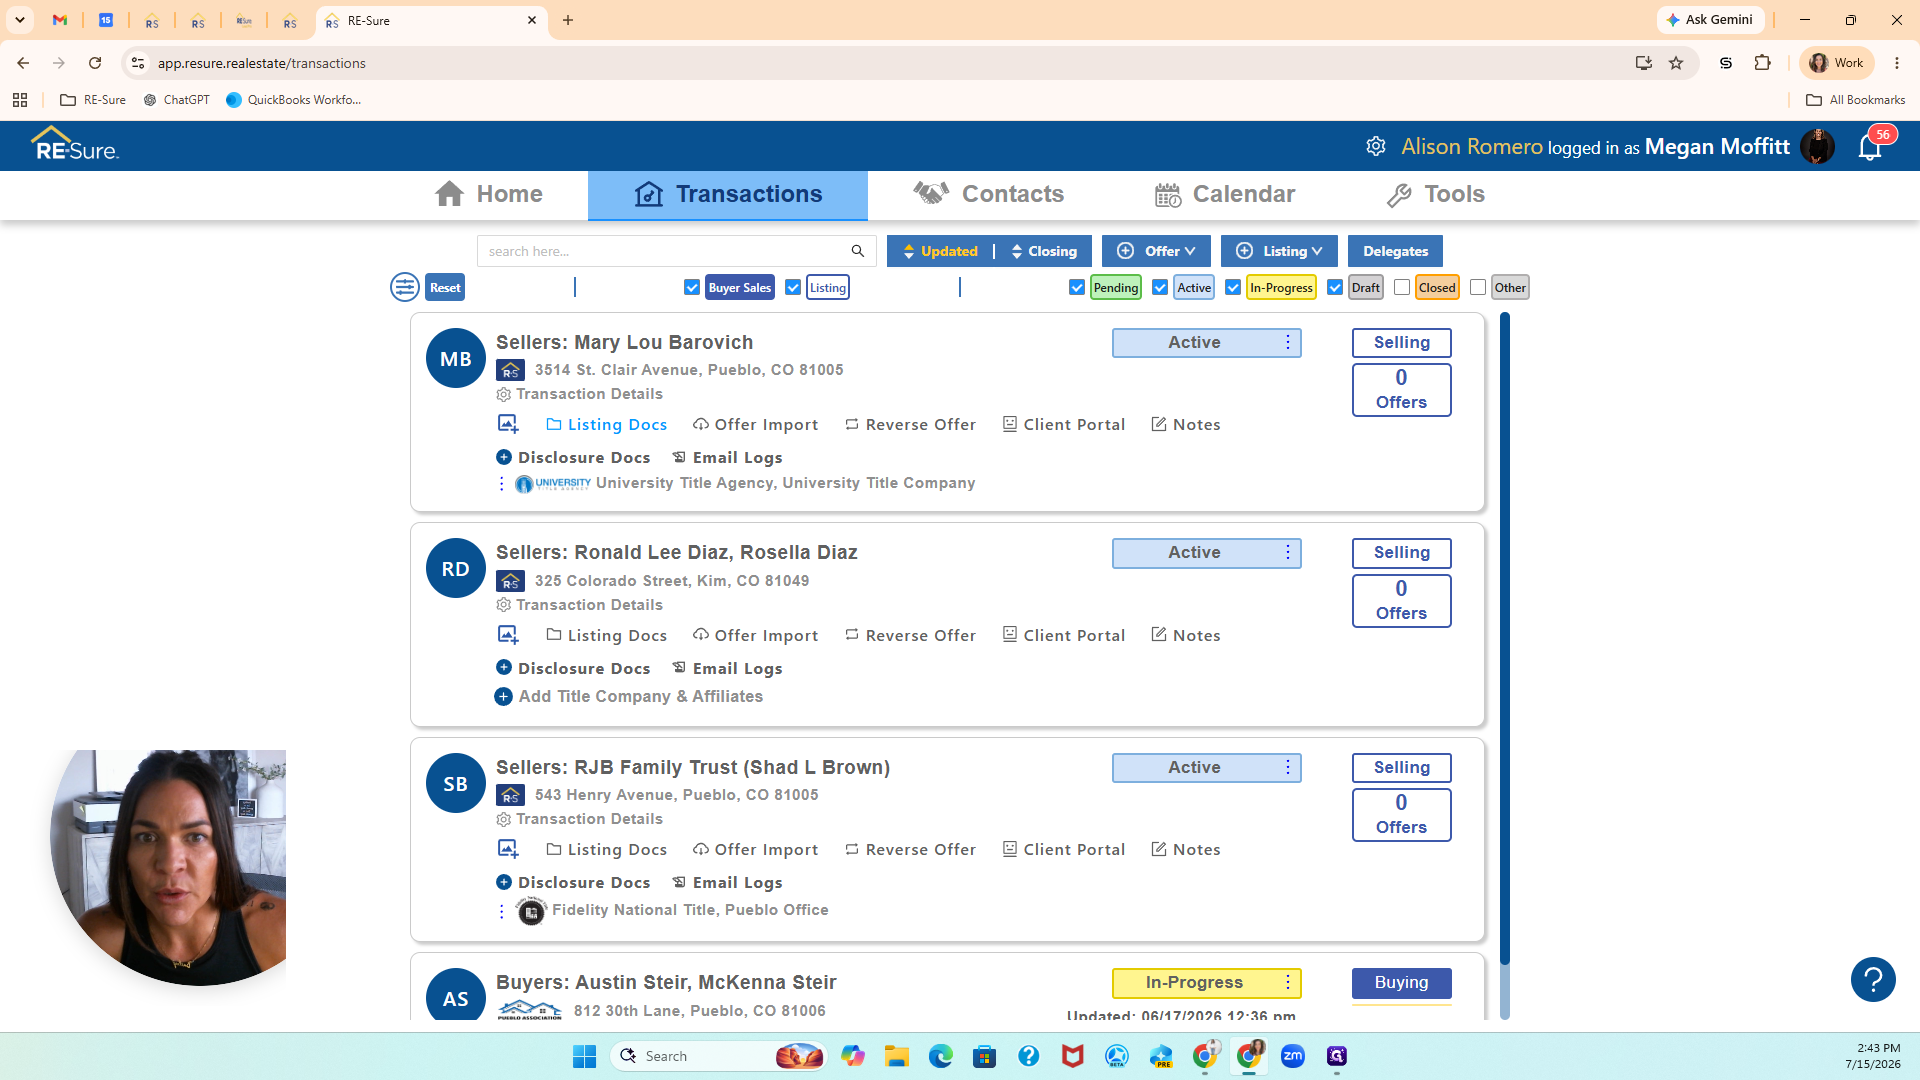Open the Calendar tab
Screen dimensions: 1920x1080
pos(1225,194)
